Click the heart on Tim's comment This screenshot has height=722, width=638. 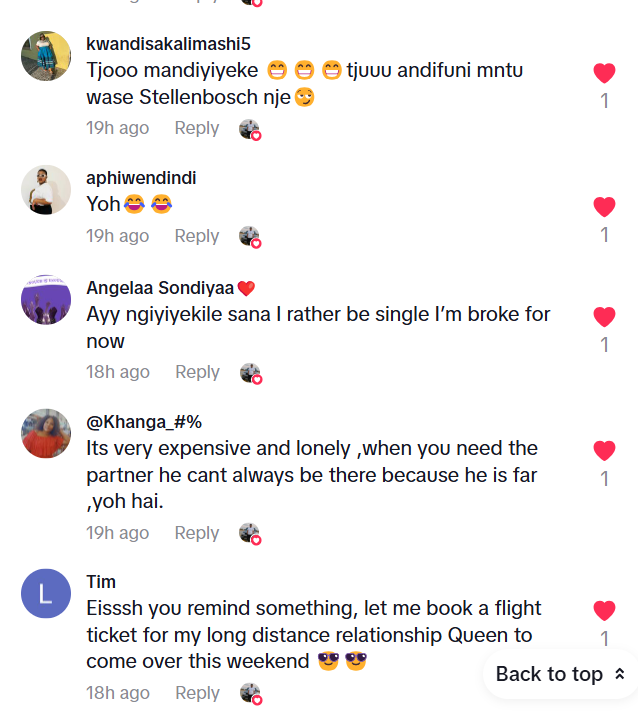604,611
